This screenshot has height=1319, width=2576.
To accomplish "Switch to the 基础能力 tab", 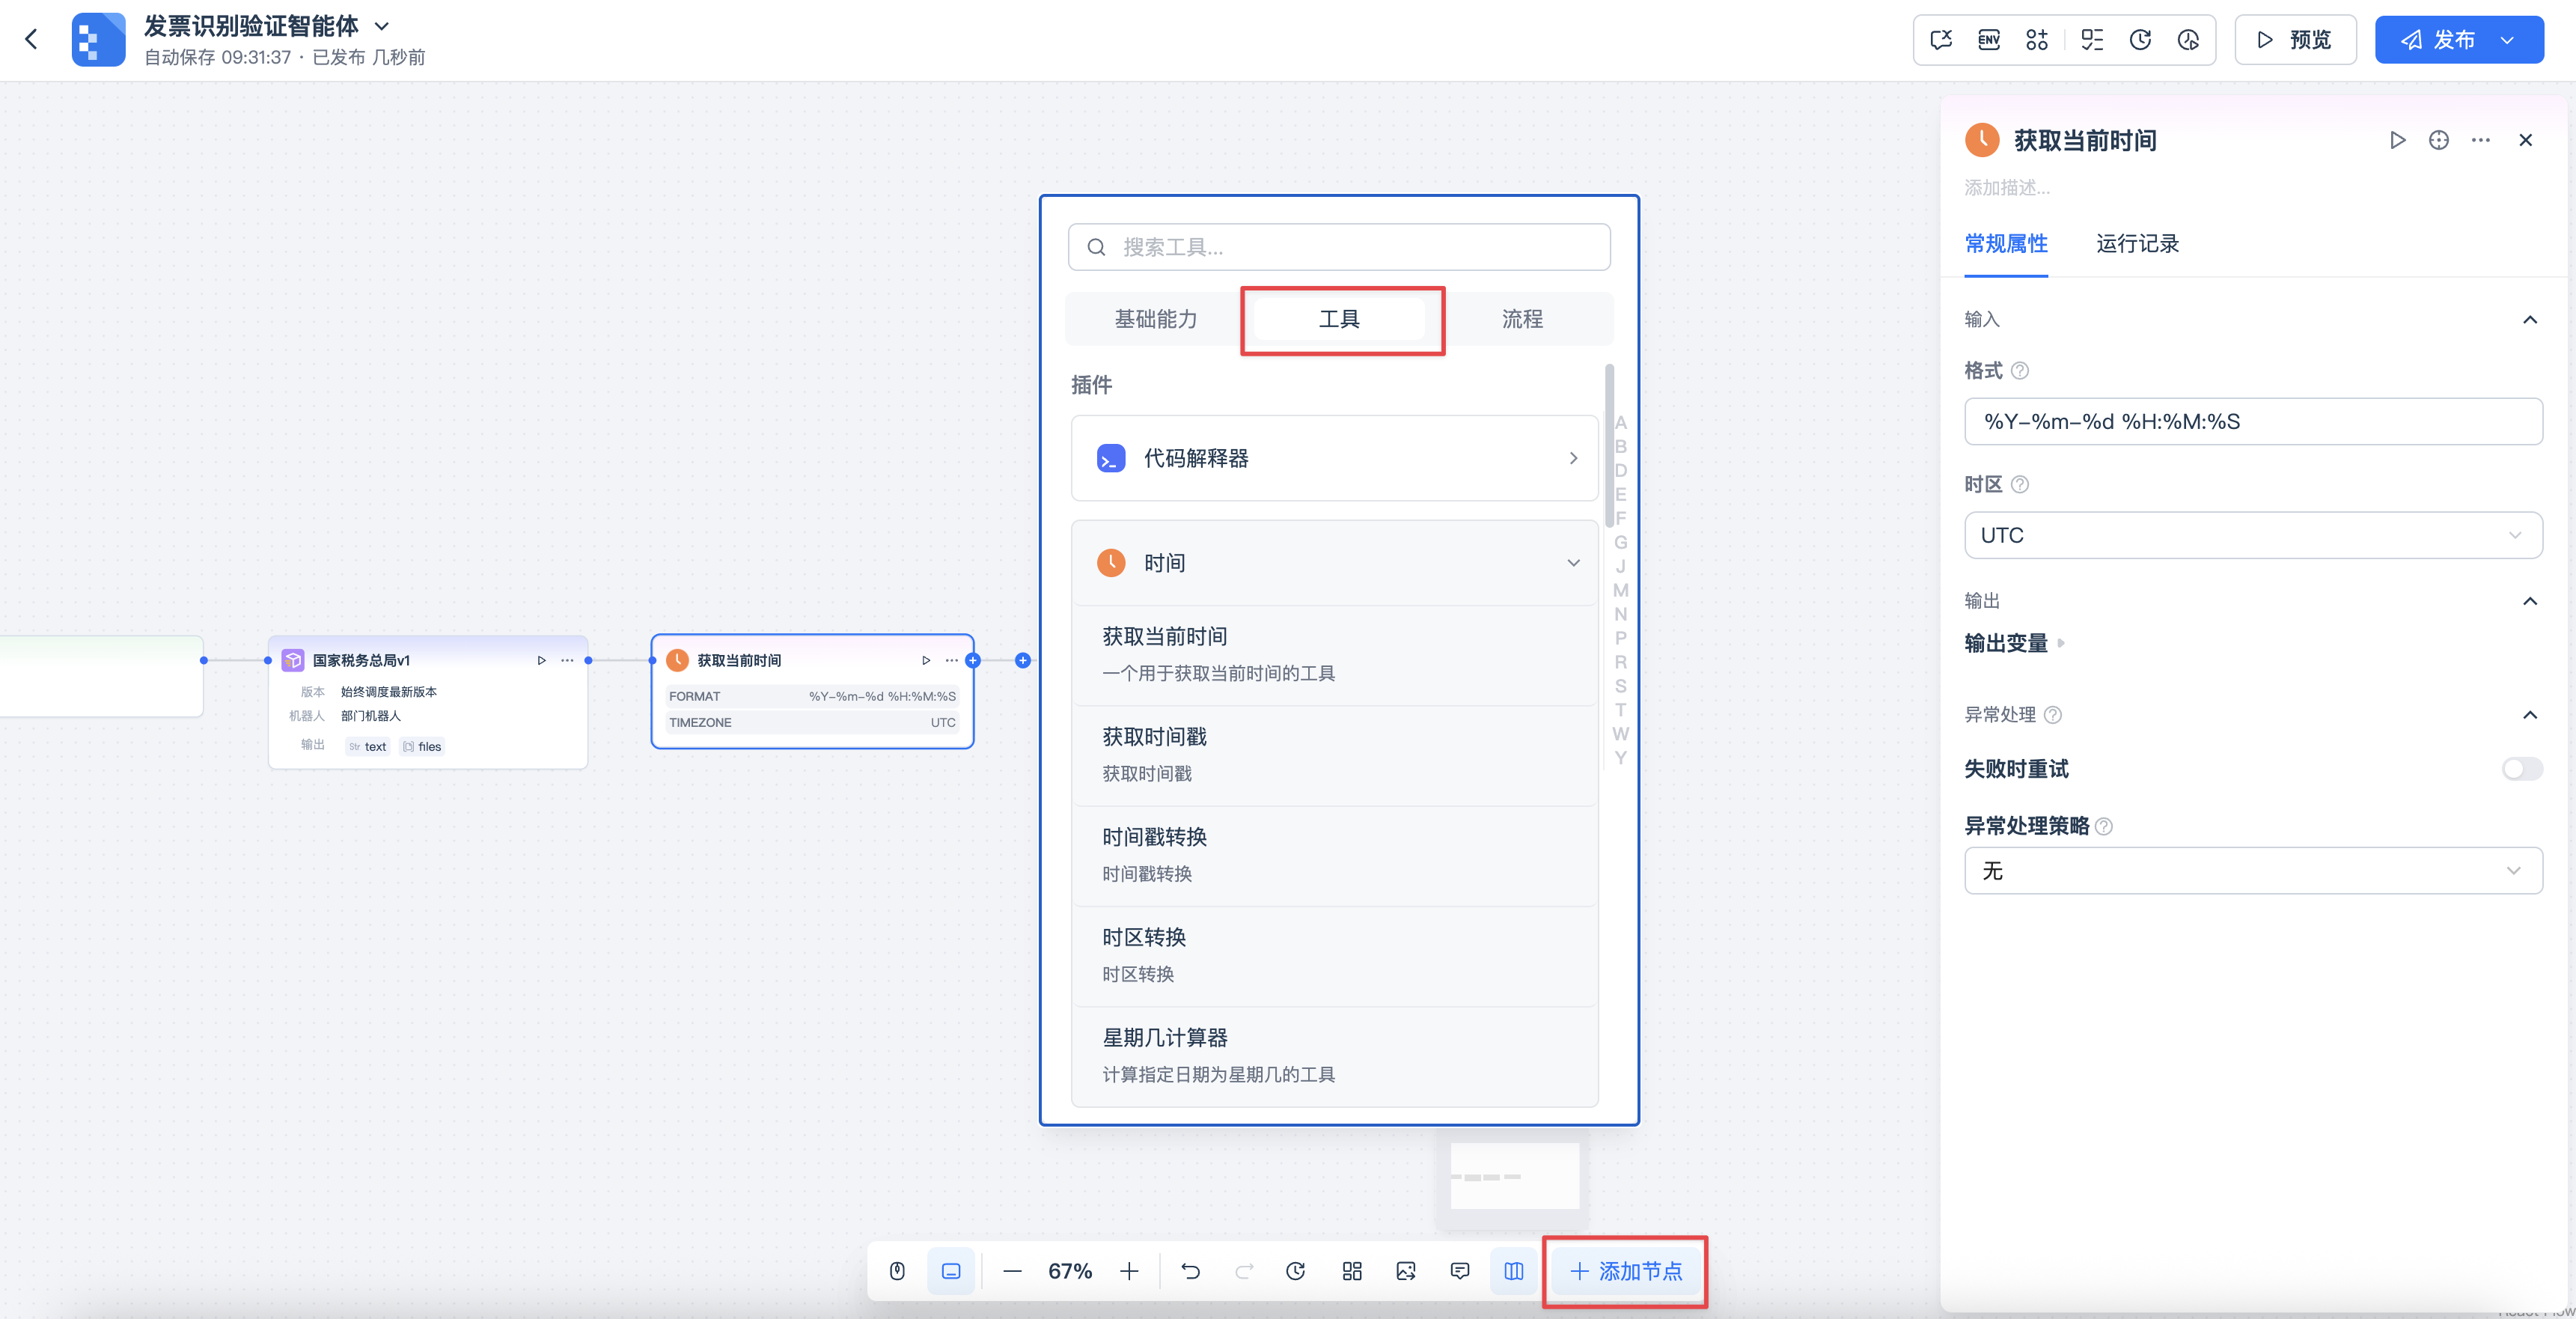I will 1155,319.
